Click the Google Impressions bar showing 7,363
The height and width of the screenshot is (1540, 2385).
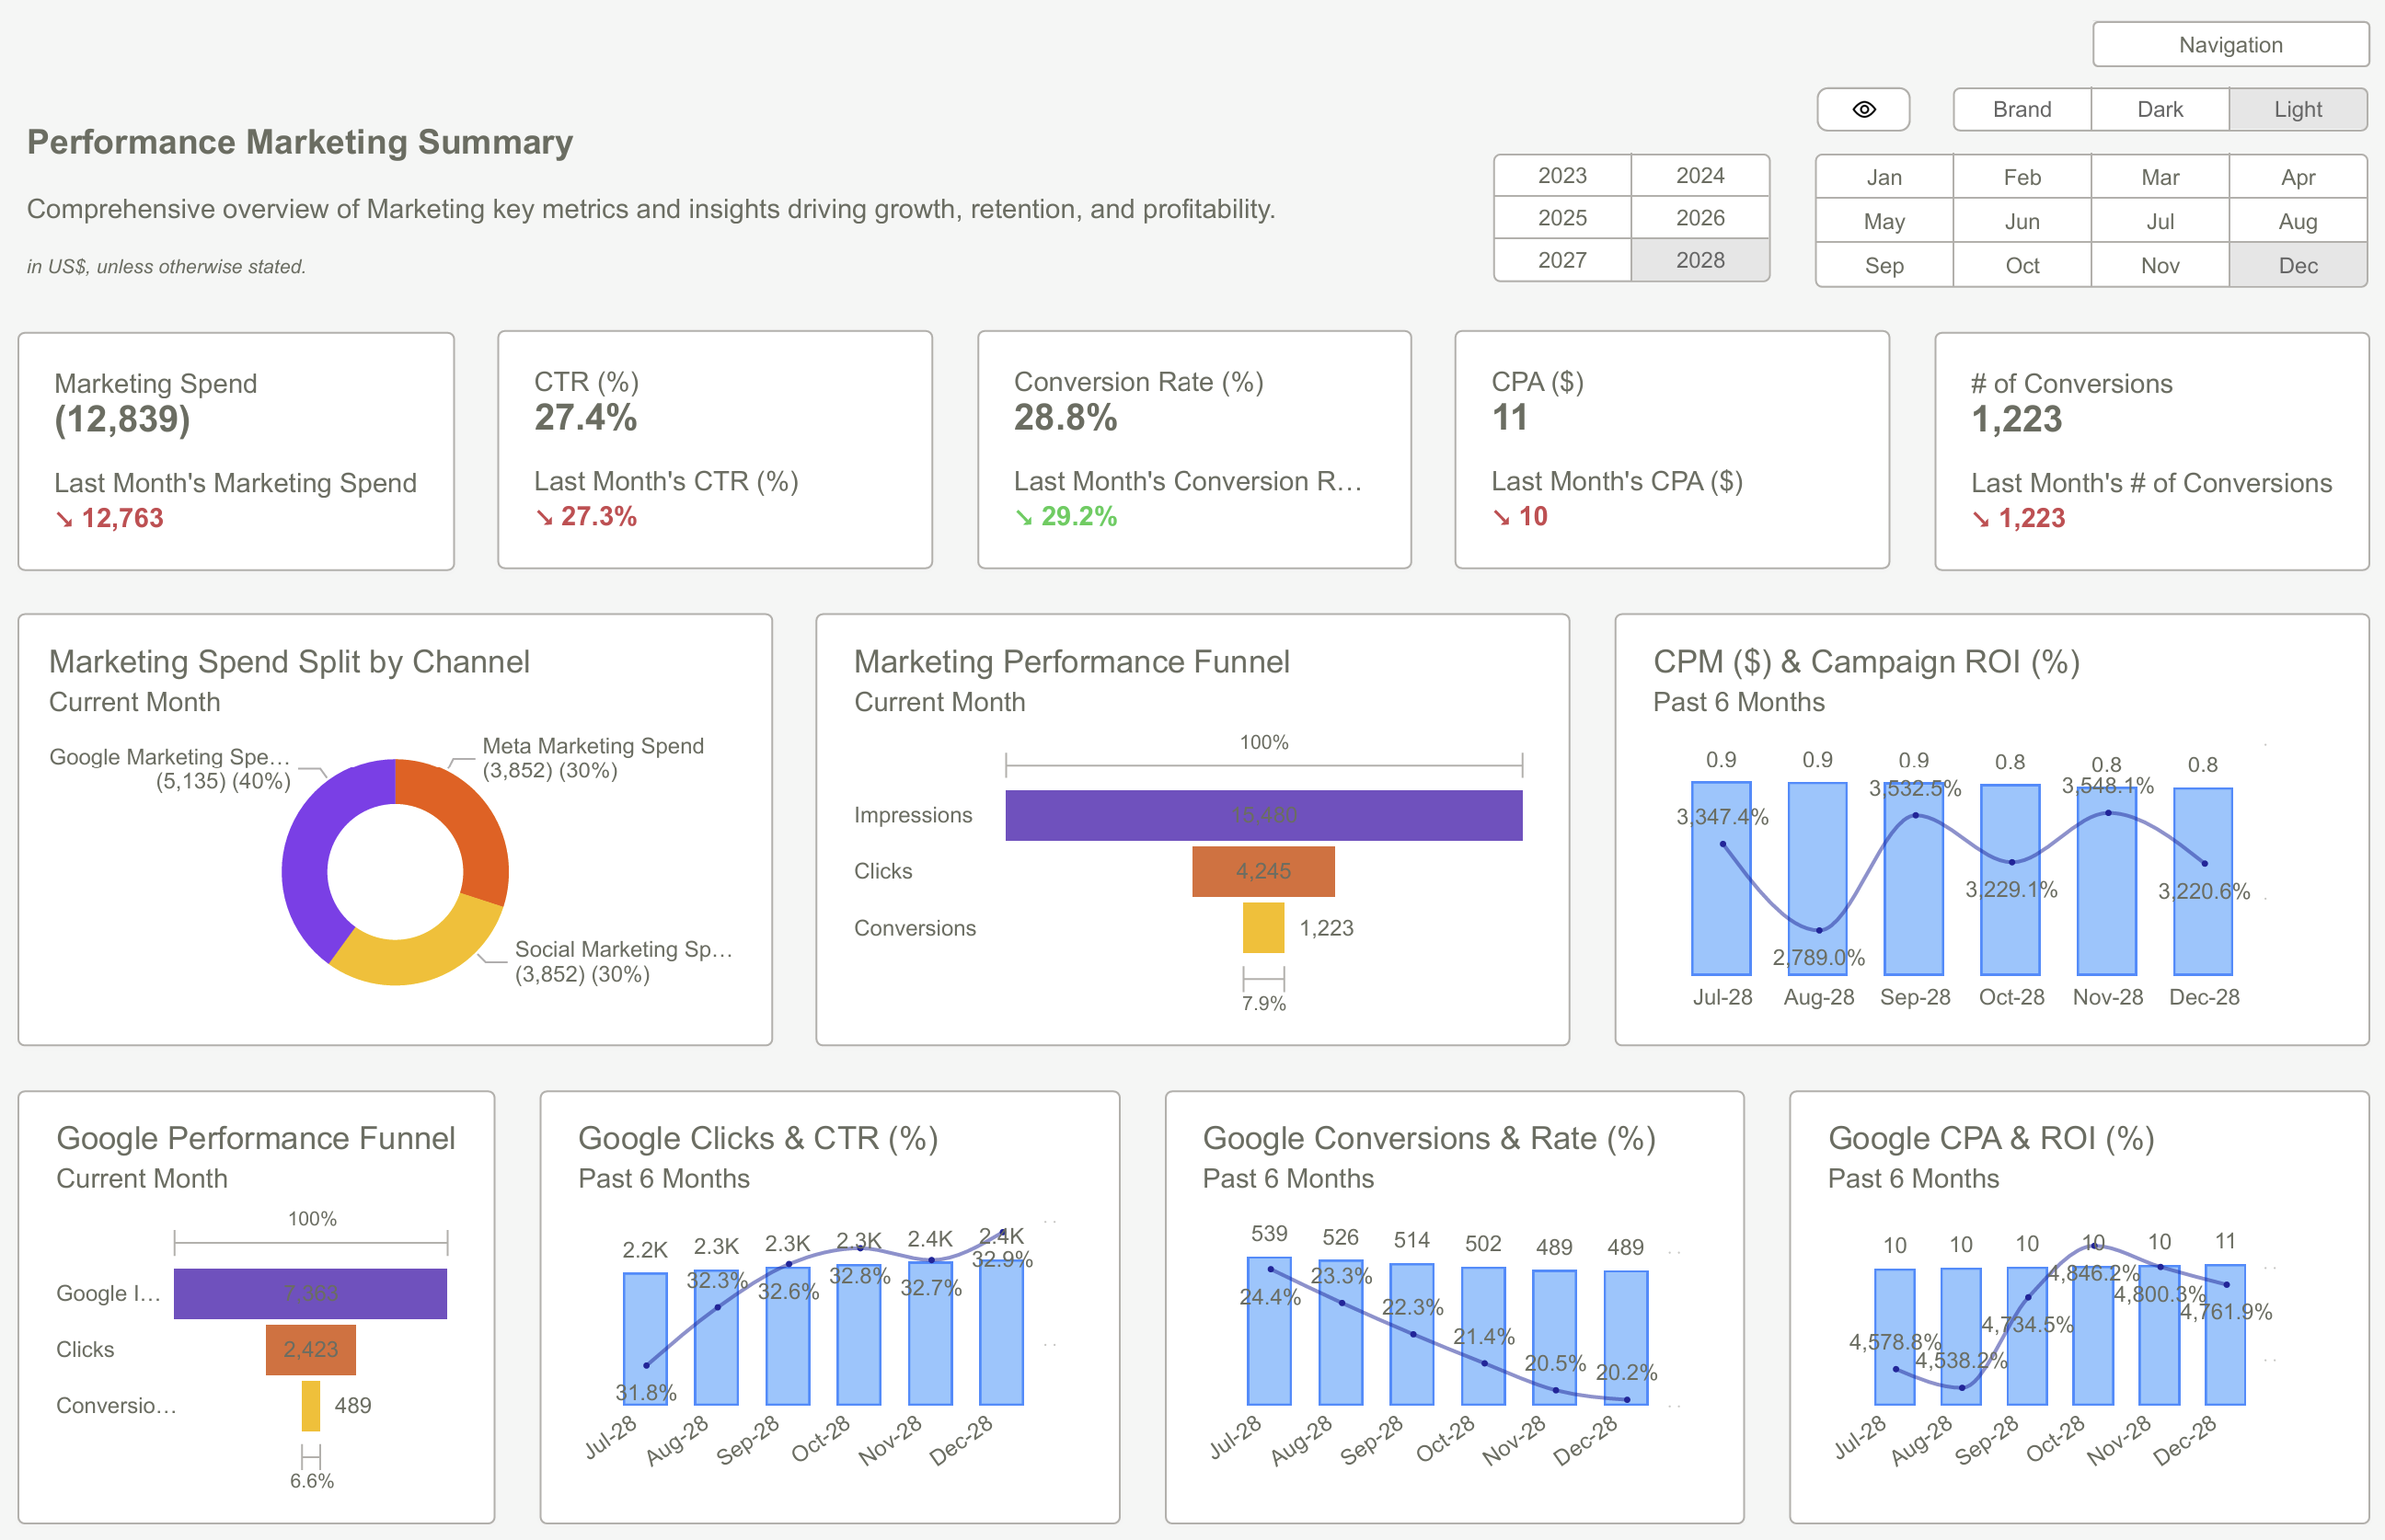coord(310,1293)
